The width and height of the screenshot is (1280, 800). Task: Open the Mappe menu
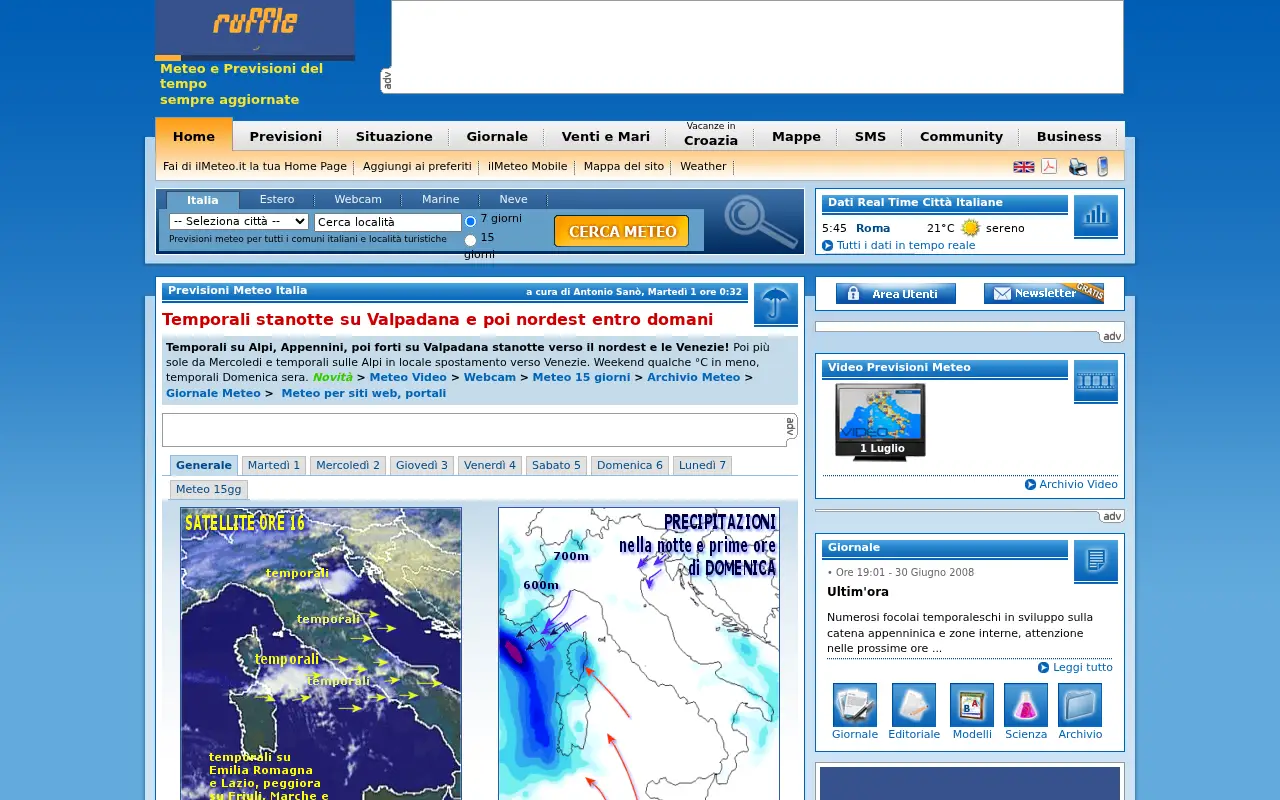click(796, 137)
